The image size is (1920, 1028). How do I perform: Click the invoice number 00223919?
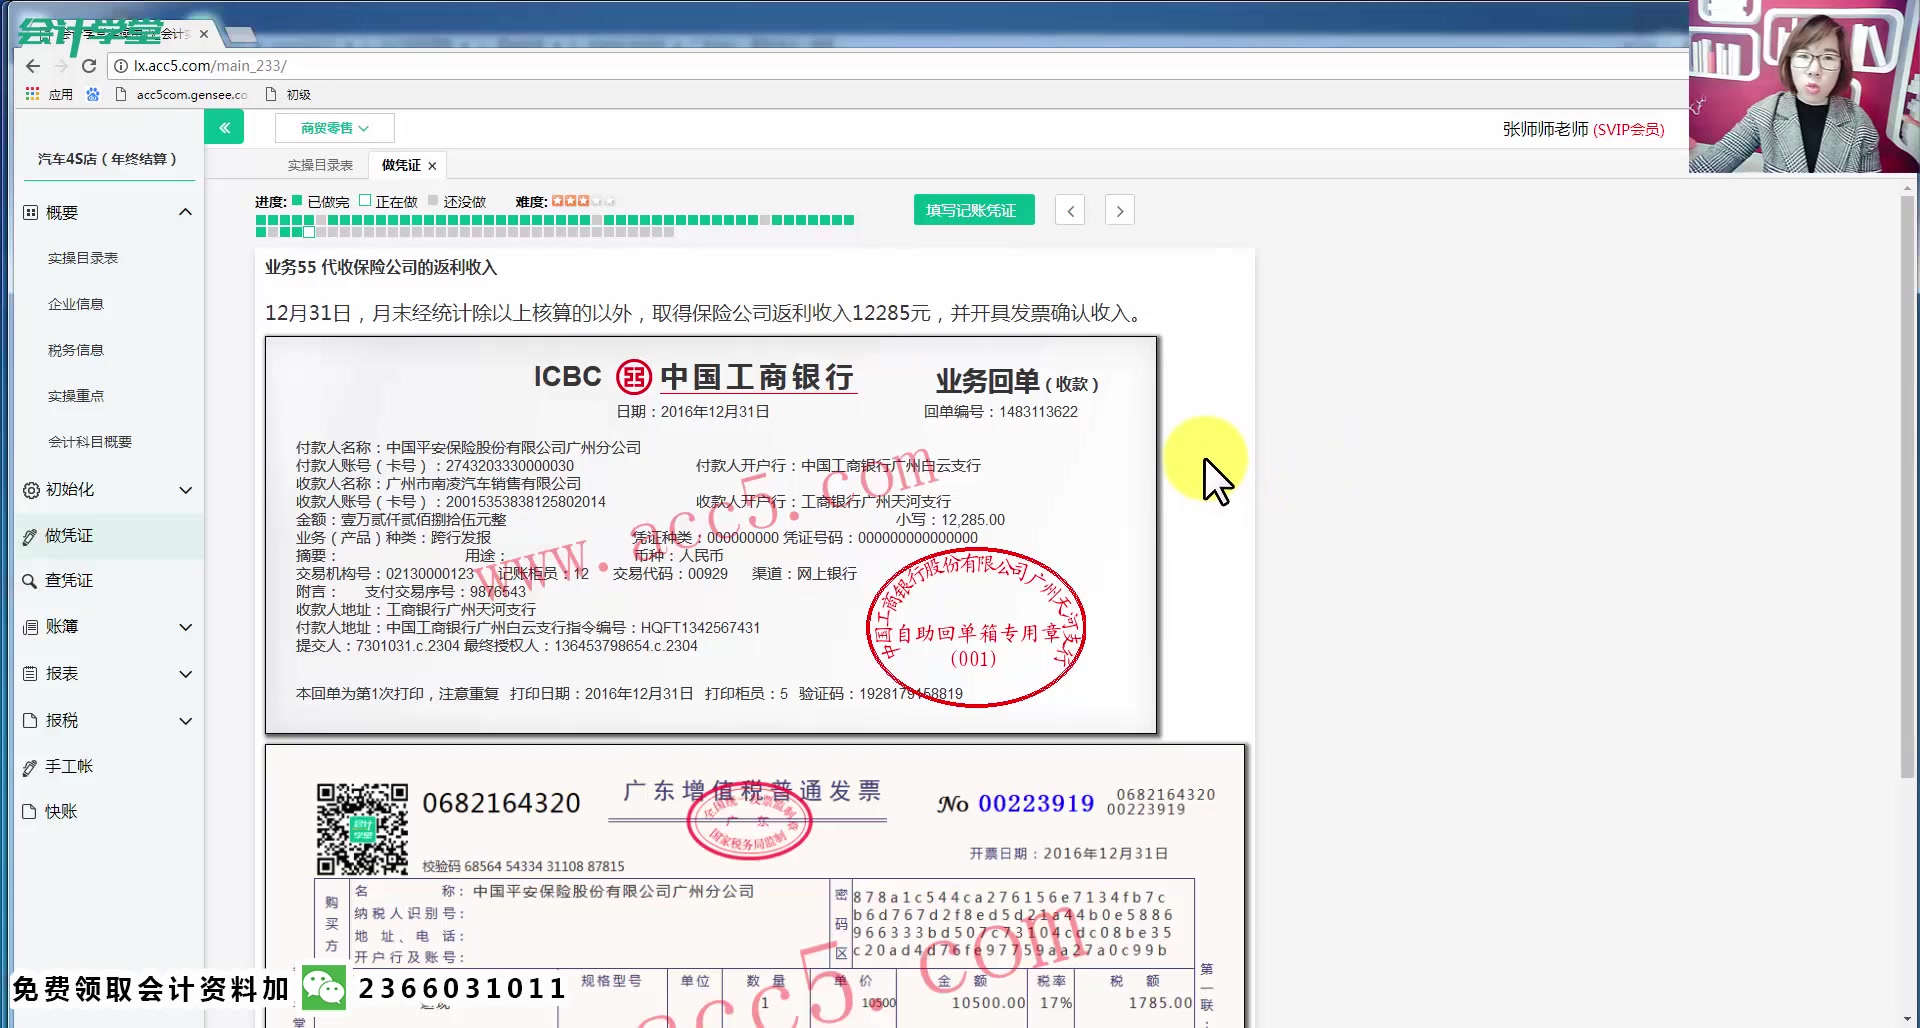[x=1036, y=803]
